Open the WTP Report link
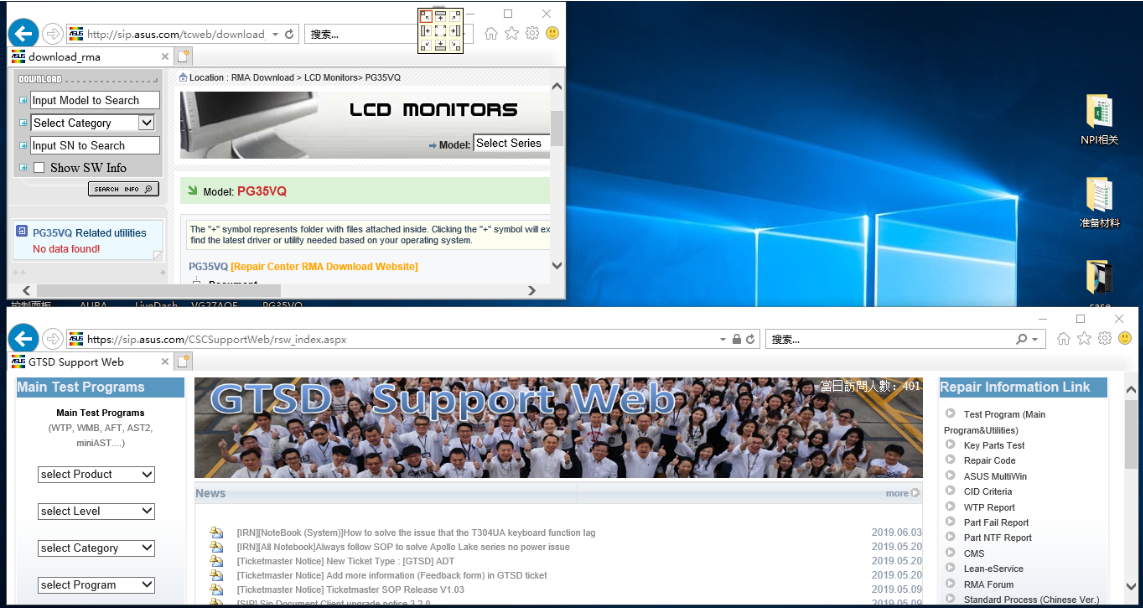 989,507
